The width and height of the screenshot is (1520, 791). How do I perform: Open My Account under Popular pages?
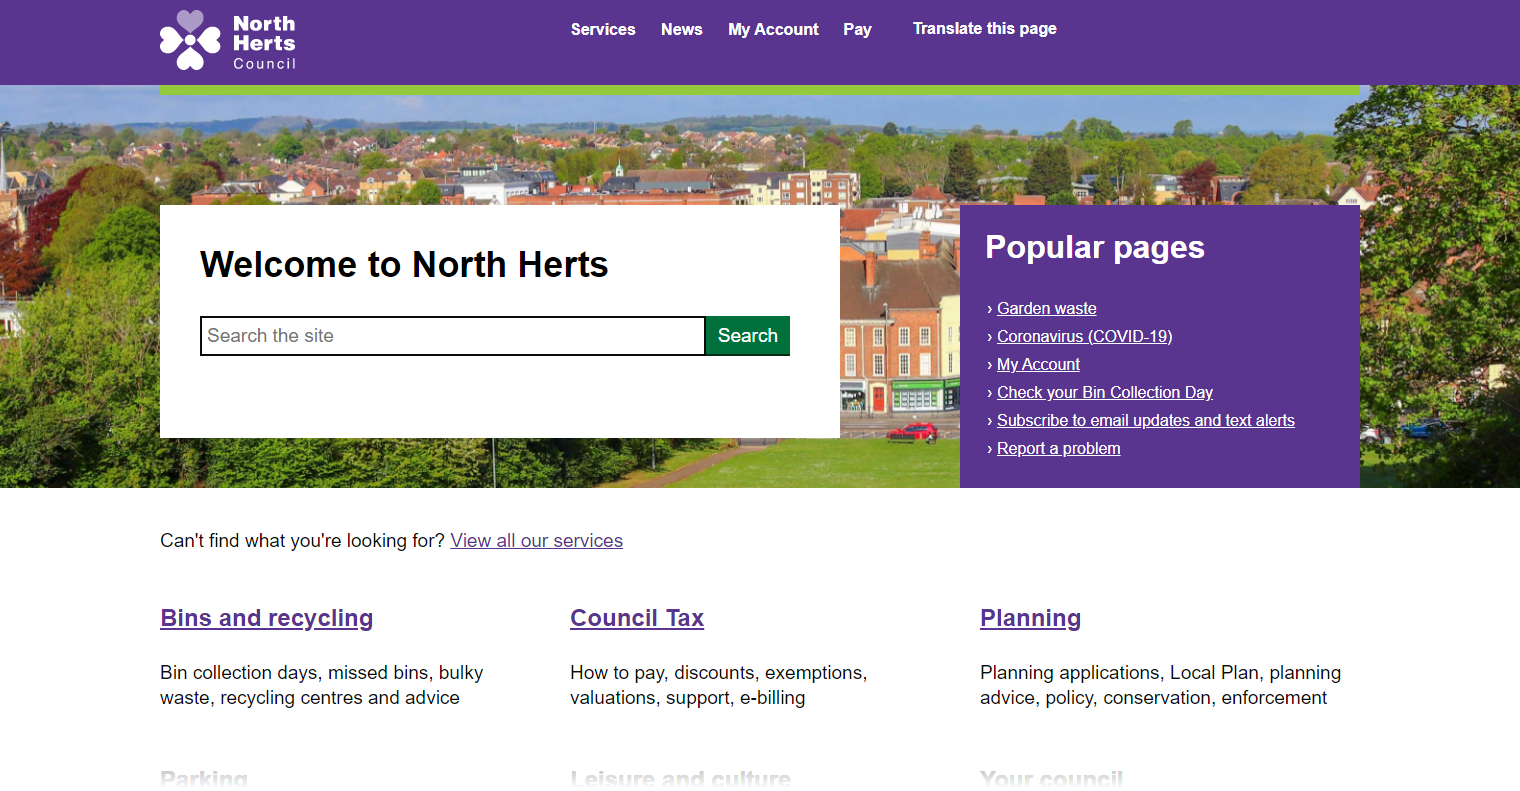[1038, 365]
